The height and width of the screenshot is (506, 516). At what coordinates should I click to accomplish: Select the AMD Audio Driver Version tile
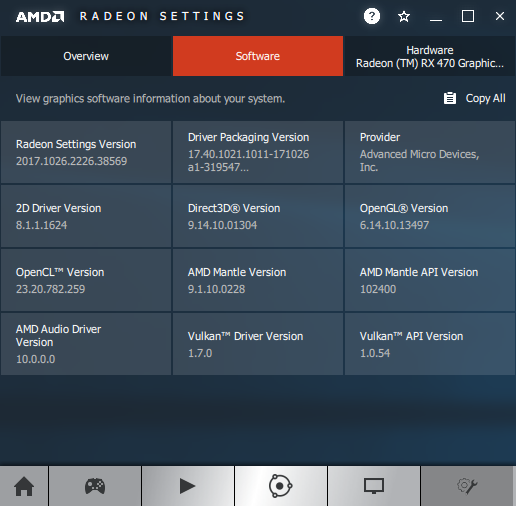point(86,344)
